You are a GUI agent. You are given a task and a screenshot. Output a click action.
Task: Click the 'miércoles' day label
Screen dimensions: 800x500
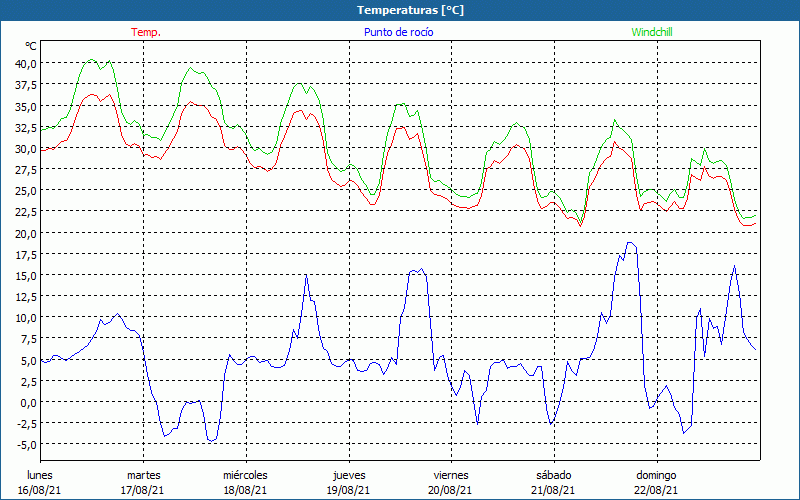pyautogui.click(x=245, y=475)
